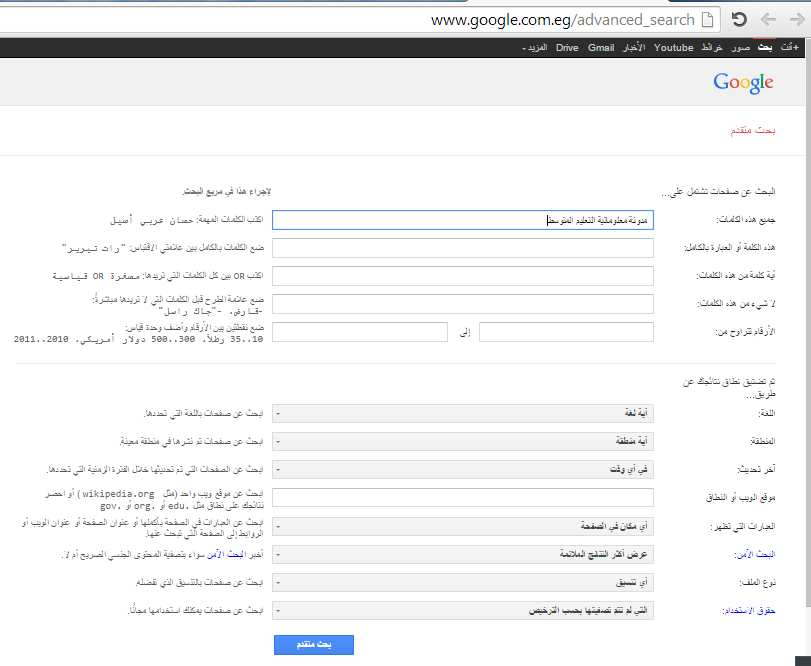Open the usage rights dropdown

click(463, 610)
